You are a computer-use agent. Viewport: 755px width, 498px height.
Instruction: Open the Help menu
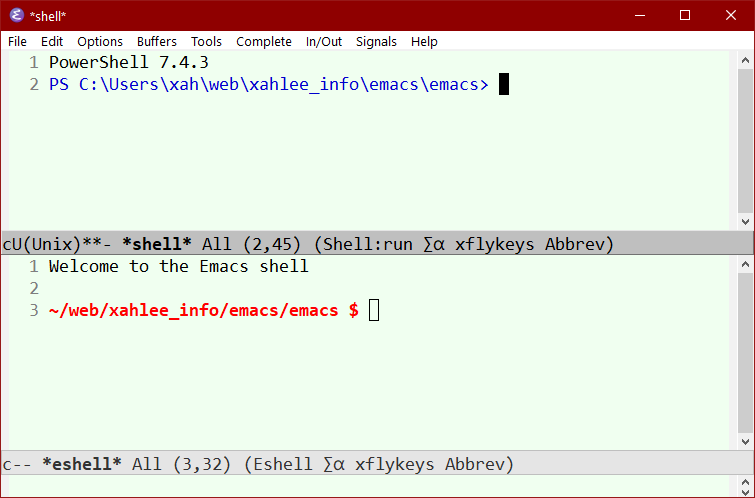pos(424,42)
